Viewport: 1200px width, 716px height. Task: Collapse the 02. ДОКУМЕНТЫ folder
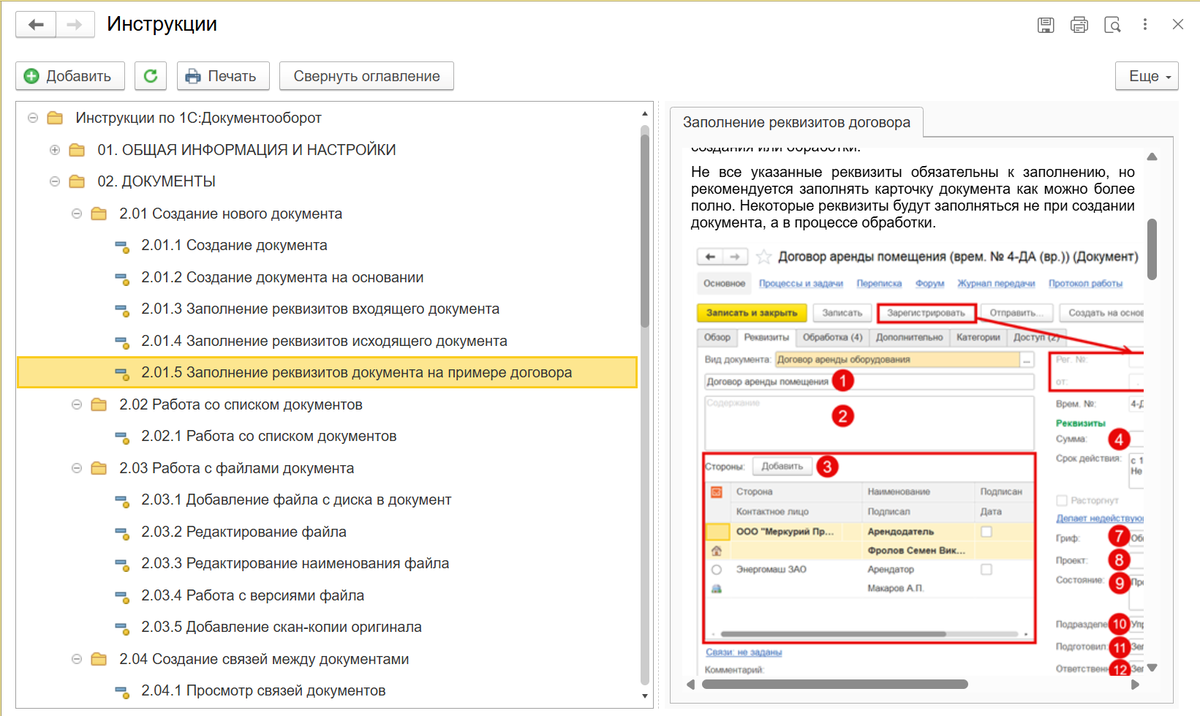(55, 182)
